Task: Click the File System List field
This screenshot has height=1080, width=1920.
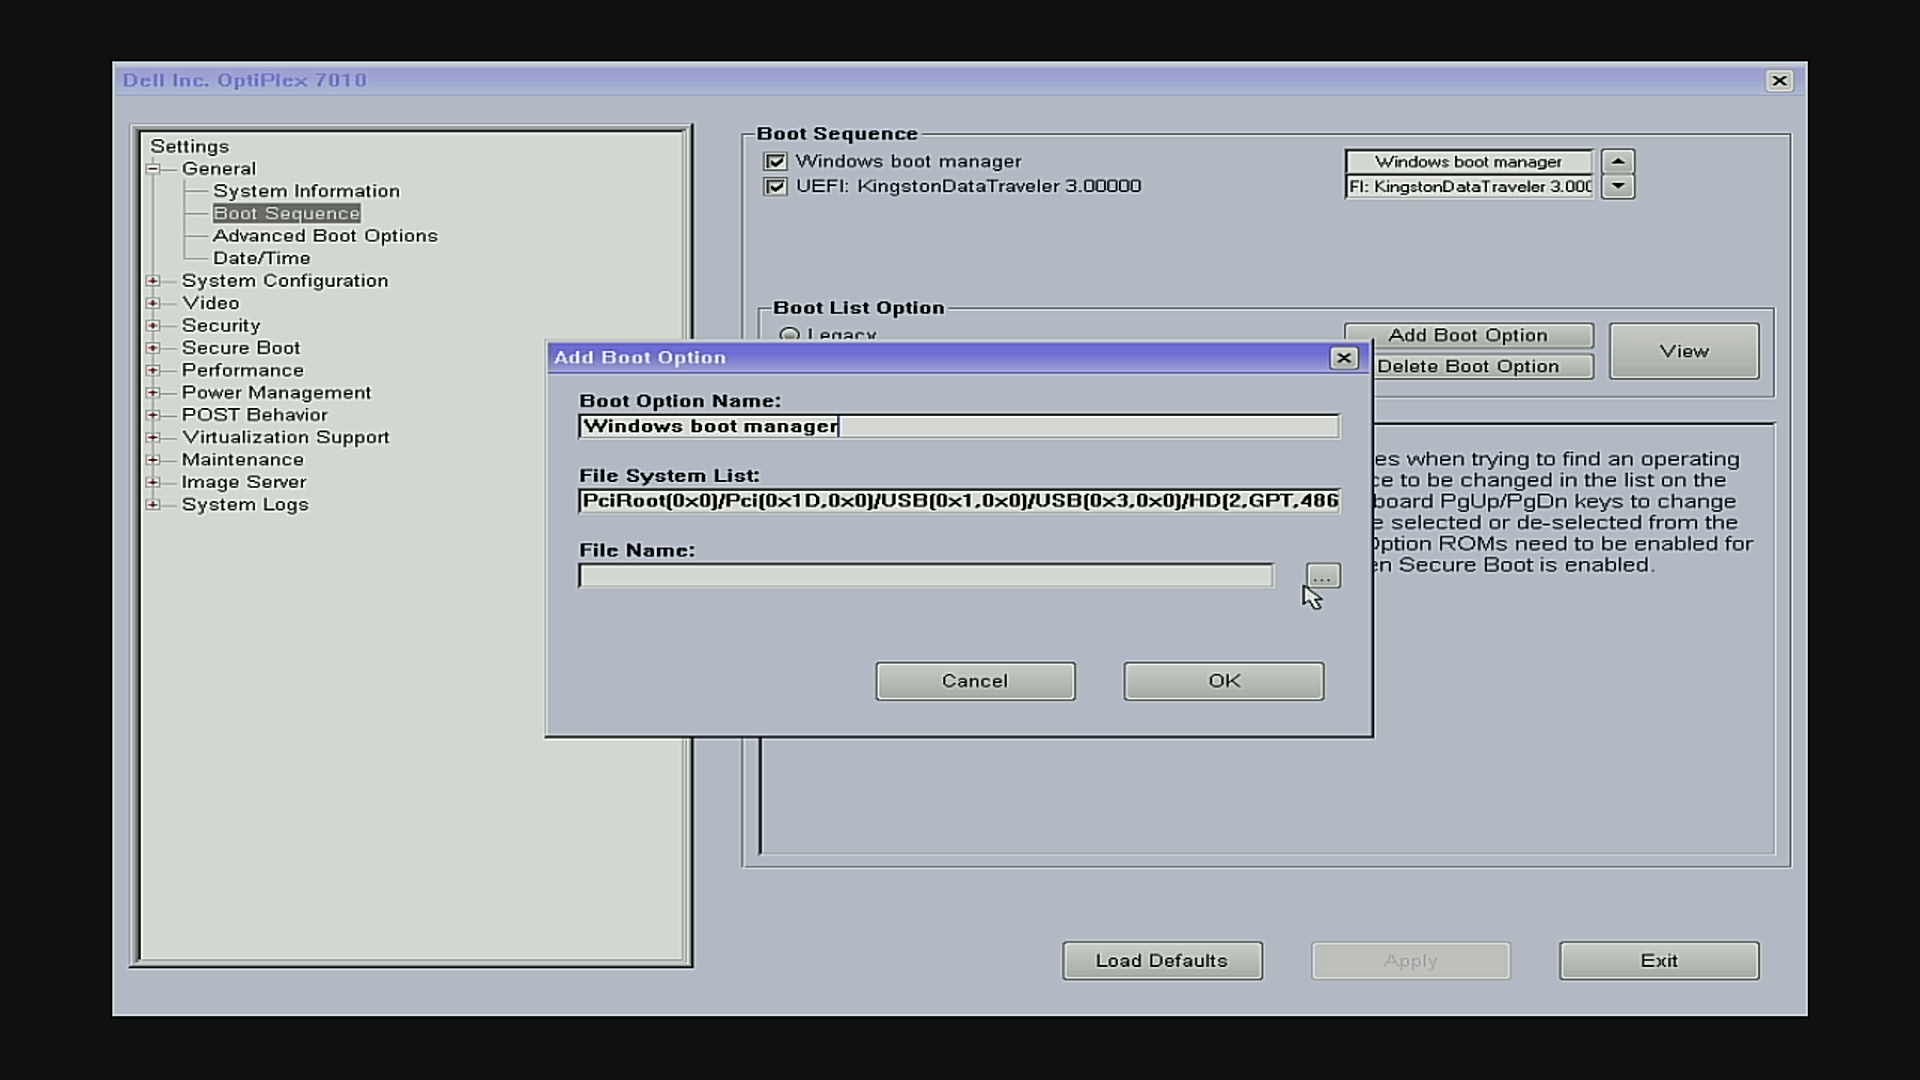Action: coord(959,501)
